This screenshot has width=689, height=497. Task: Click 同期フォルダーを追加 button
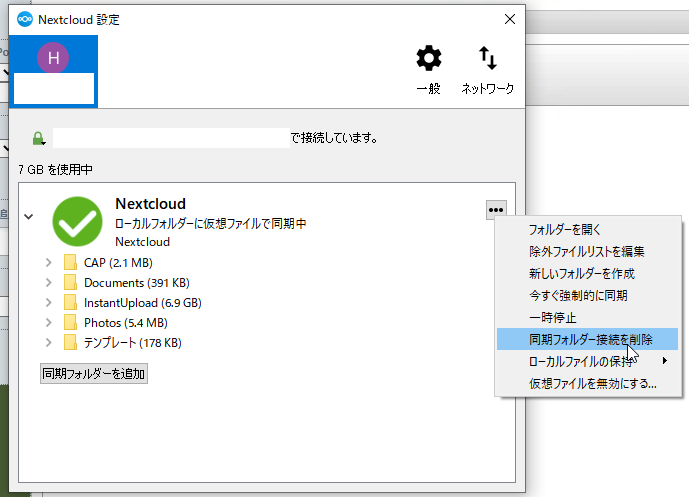[x=94, y=374]
